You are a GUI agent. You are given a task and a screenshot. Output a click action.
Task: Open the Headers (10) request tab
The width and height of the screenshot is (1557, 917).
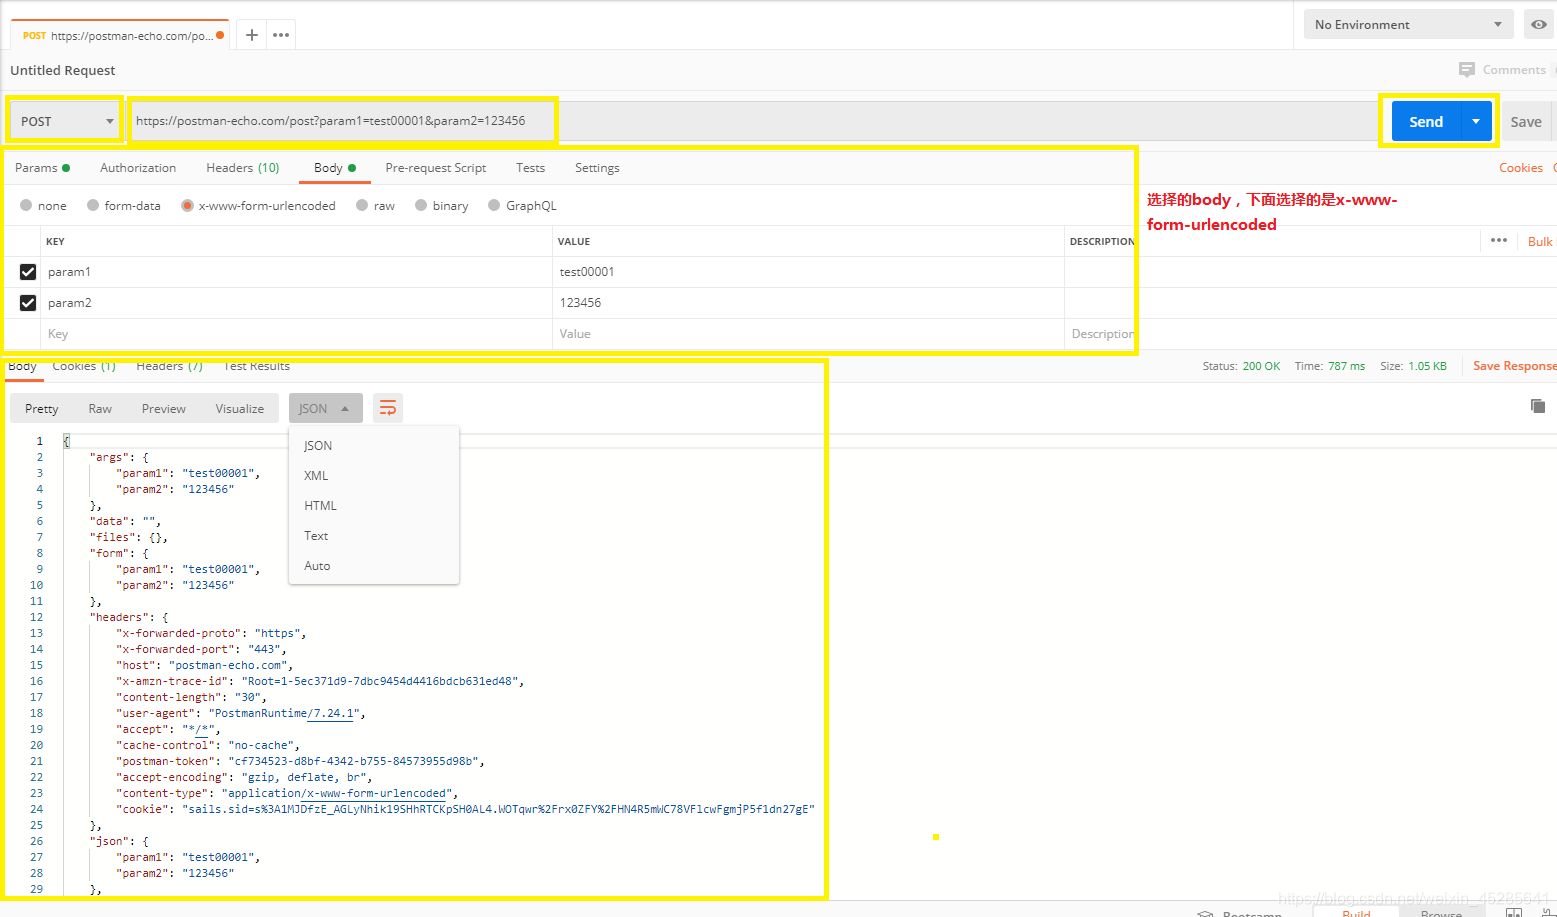click(243, 168)
